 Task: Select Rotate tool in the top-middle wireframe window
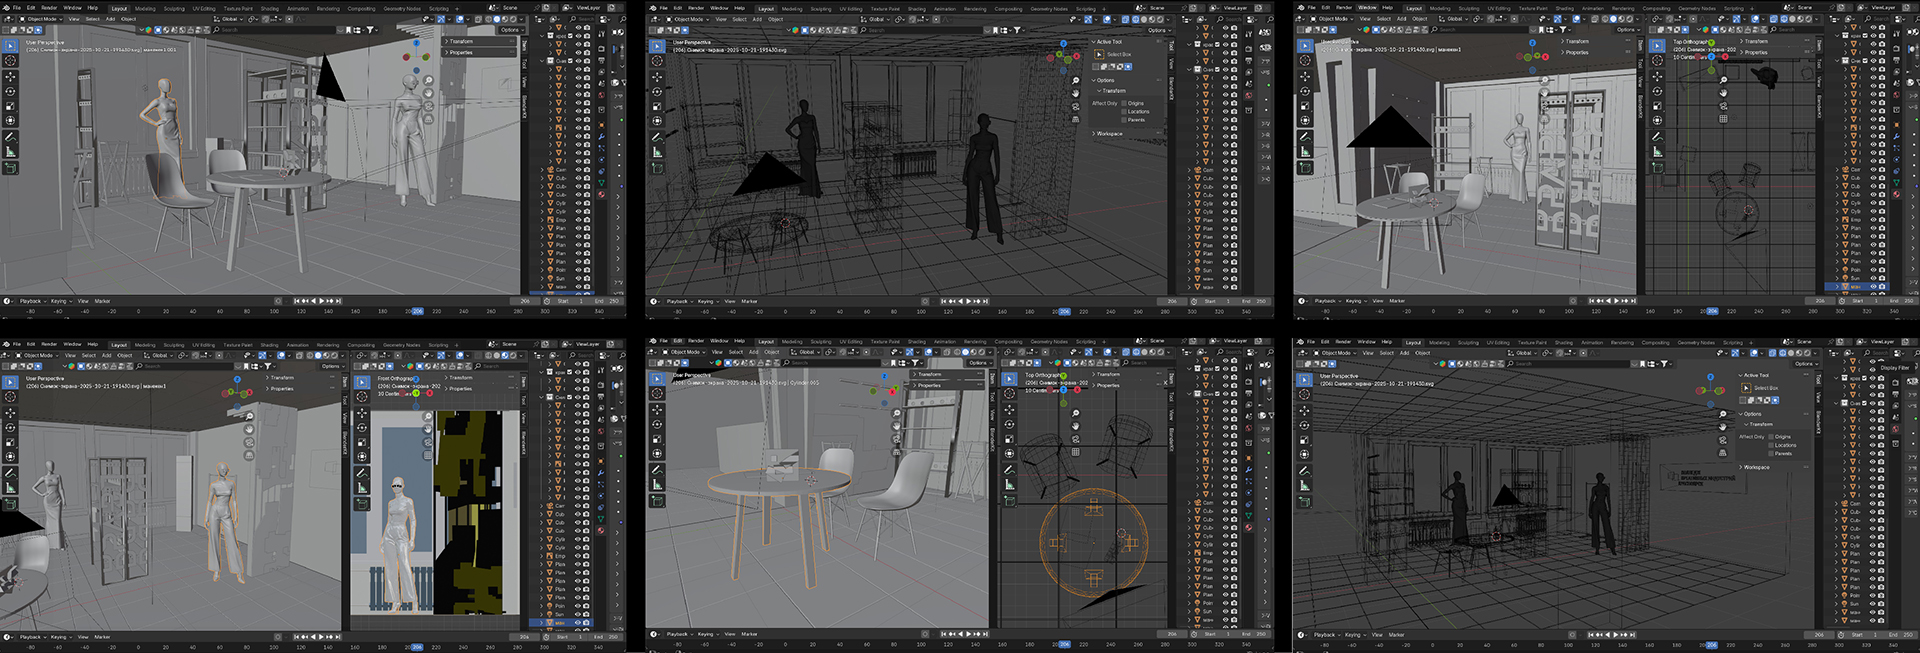coord(657,91)
